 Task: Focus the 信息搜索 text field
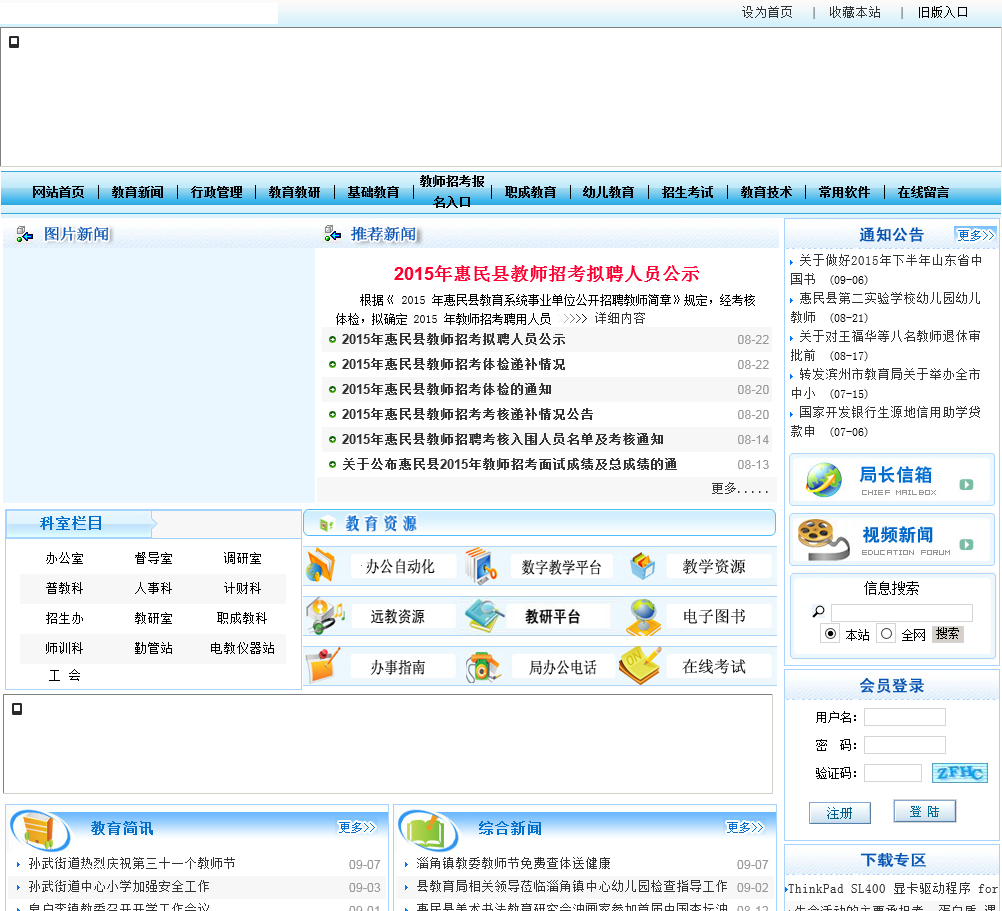tap(902, 613)
